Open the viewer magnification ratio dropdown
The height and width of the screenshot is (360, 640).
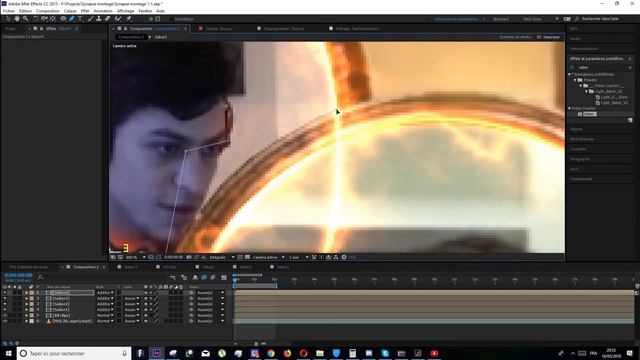pos(136,257)
